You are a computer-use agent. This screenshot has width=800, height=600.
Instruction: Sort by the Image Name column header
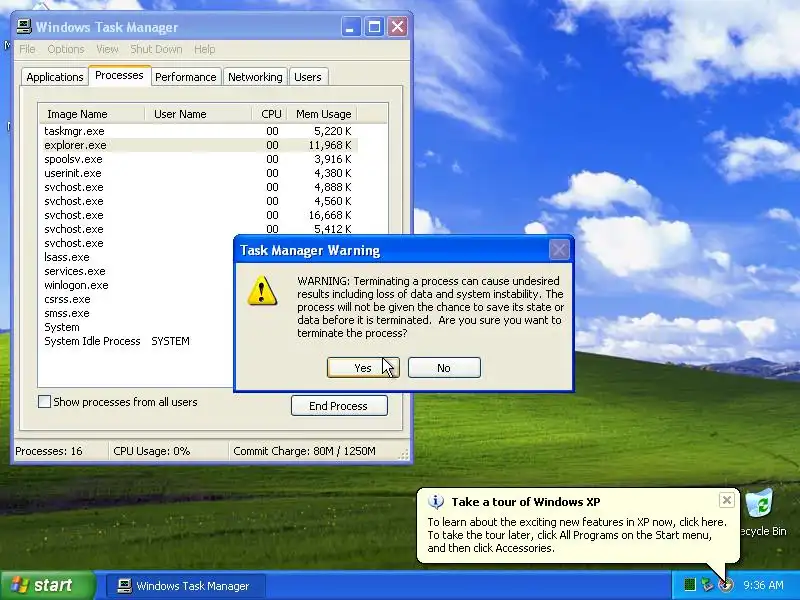coord(92,114)
